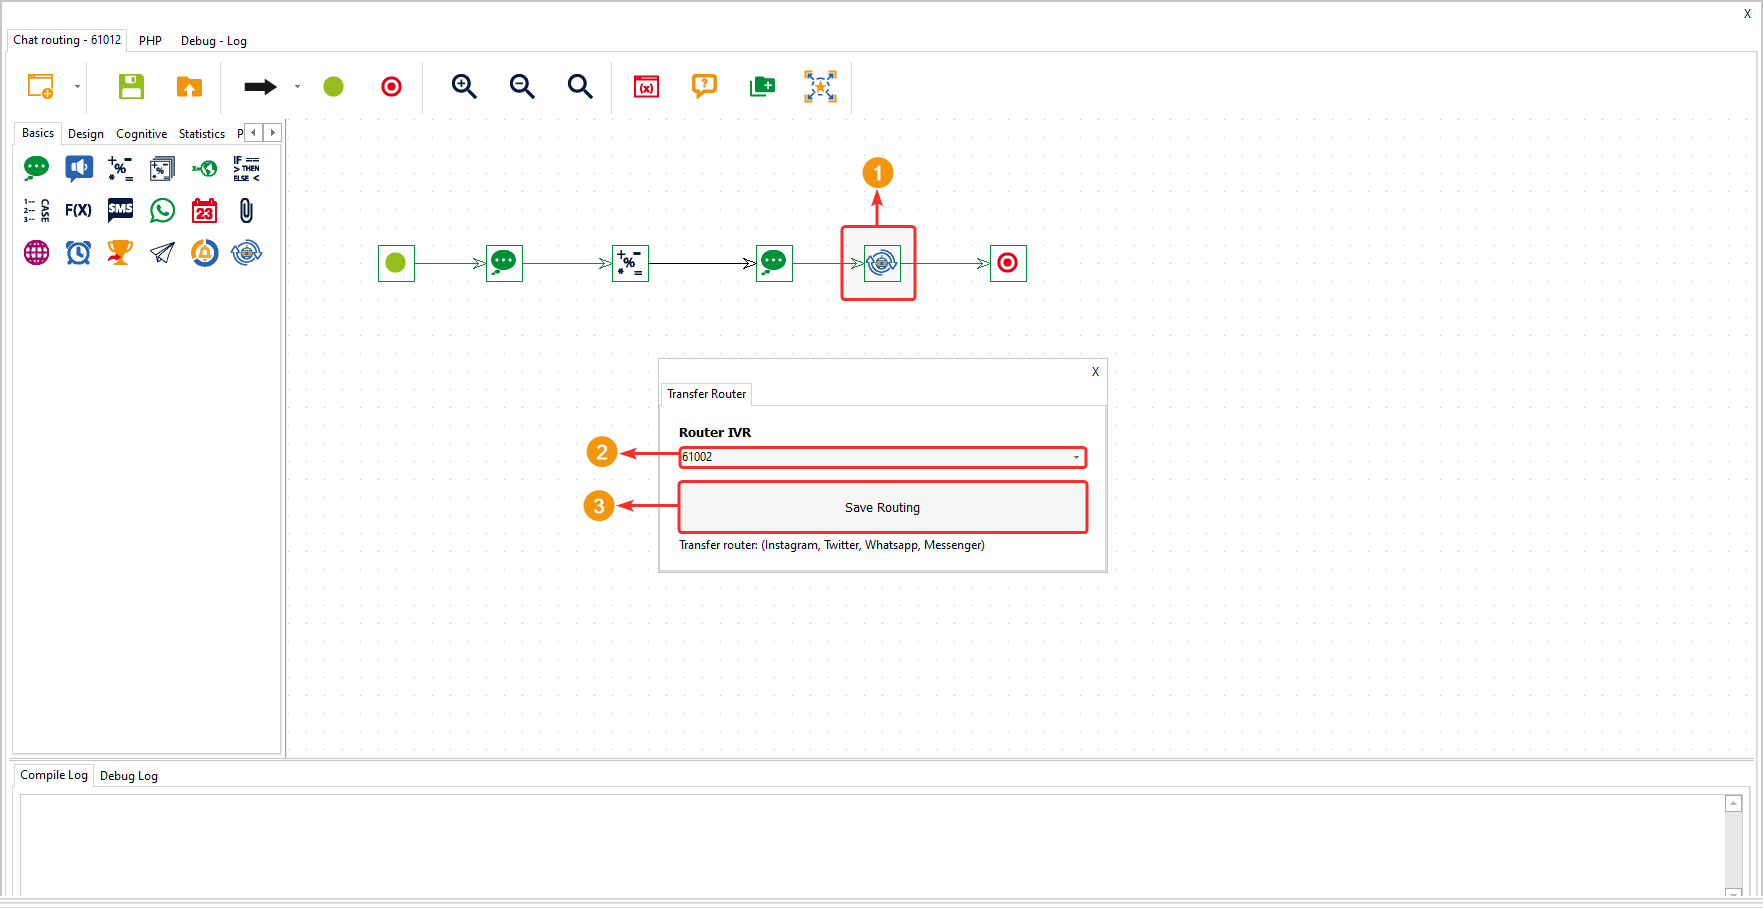Image resolution: width=1763 pixels, height=908 pixels.
Task: Click the green start circle in the toolbar
Action: point(334,86)
